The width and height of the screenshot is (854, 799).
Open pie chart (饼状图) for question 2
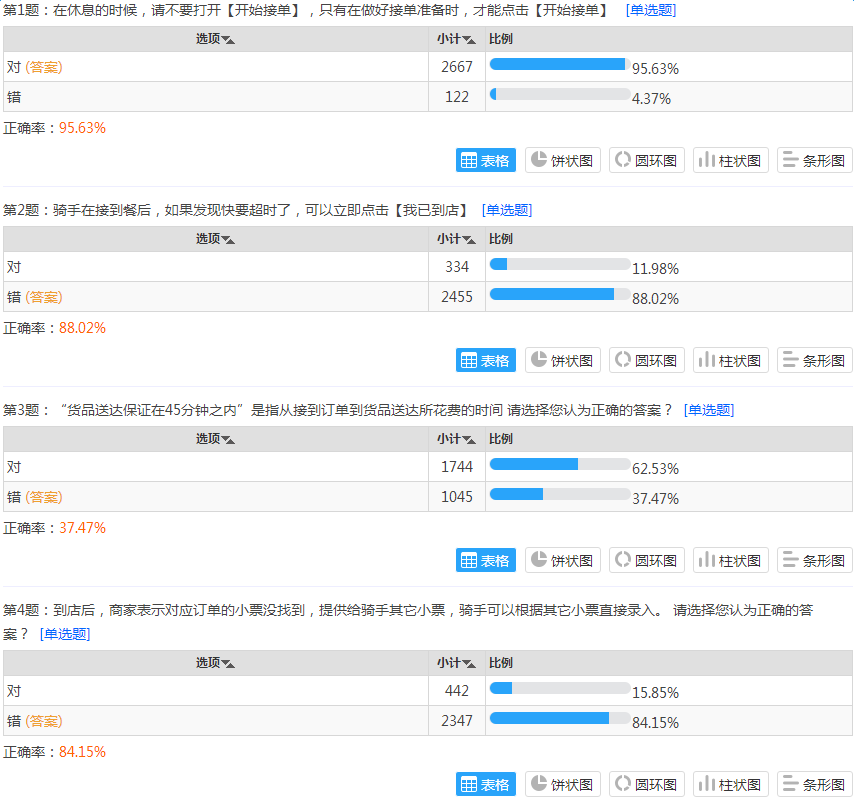coord(563,360)
